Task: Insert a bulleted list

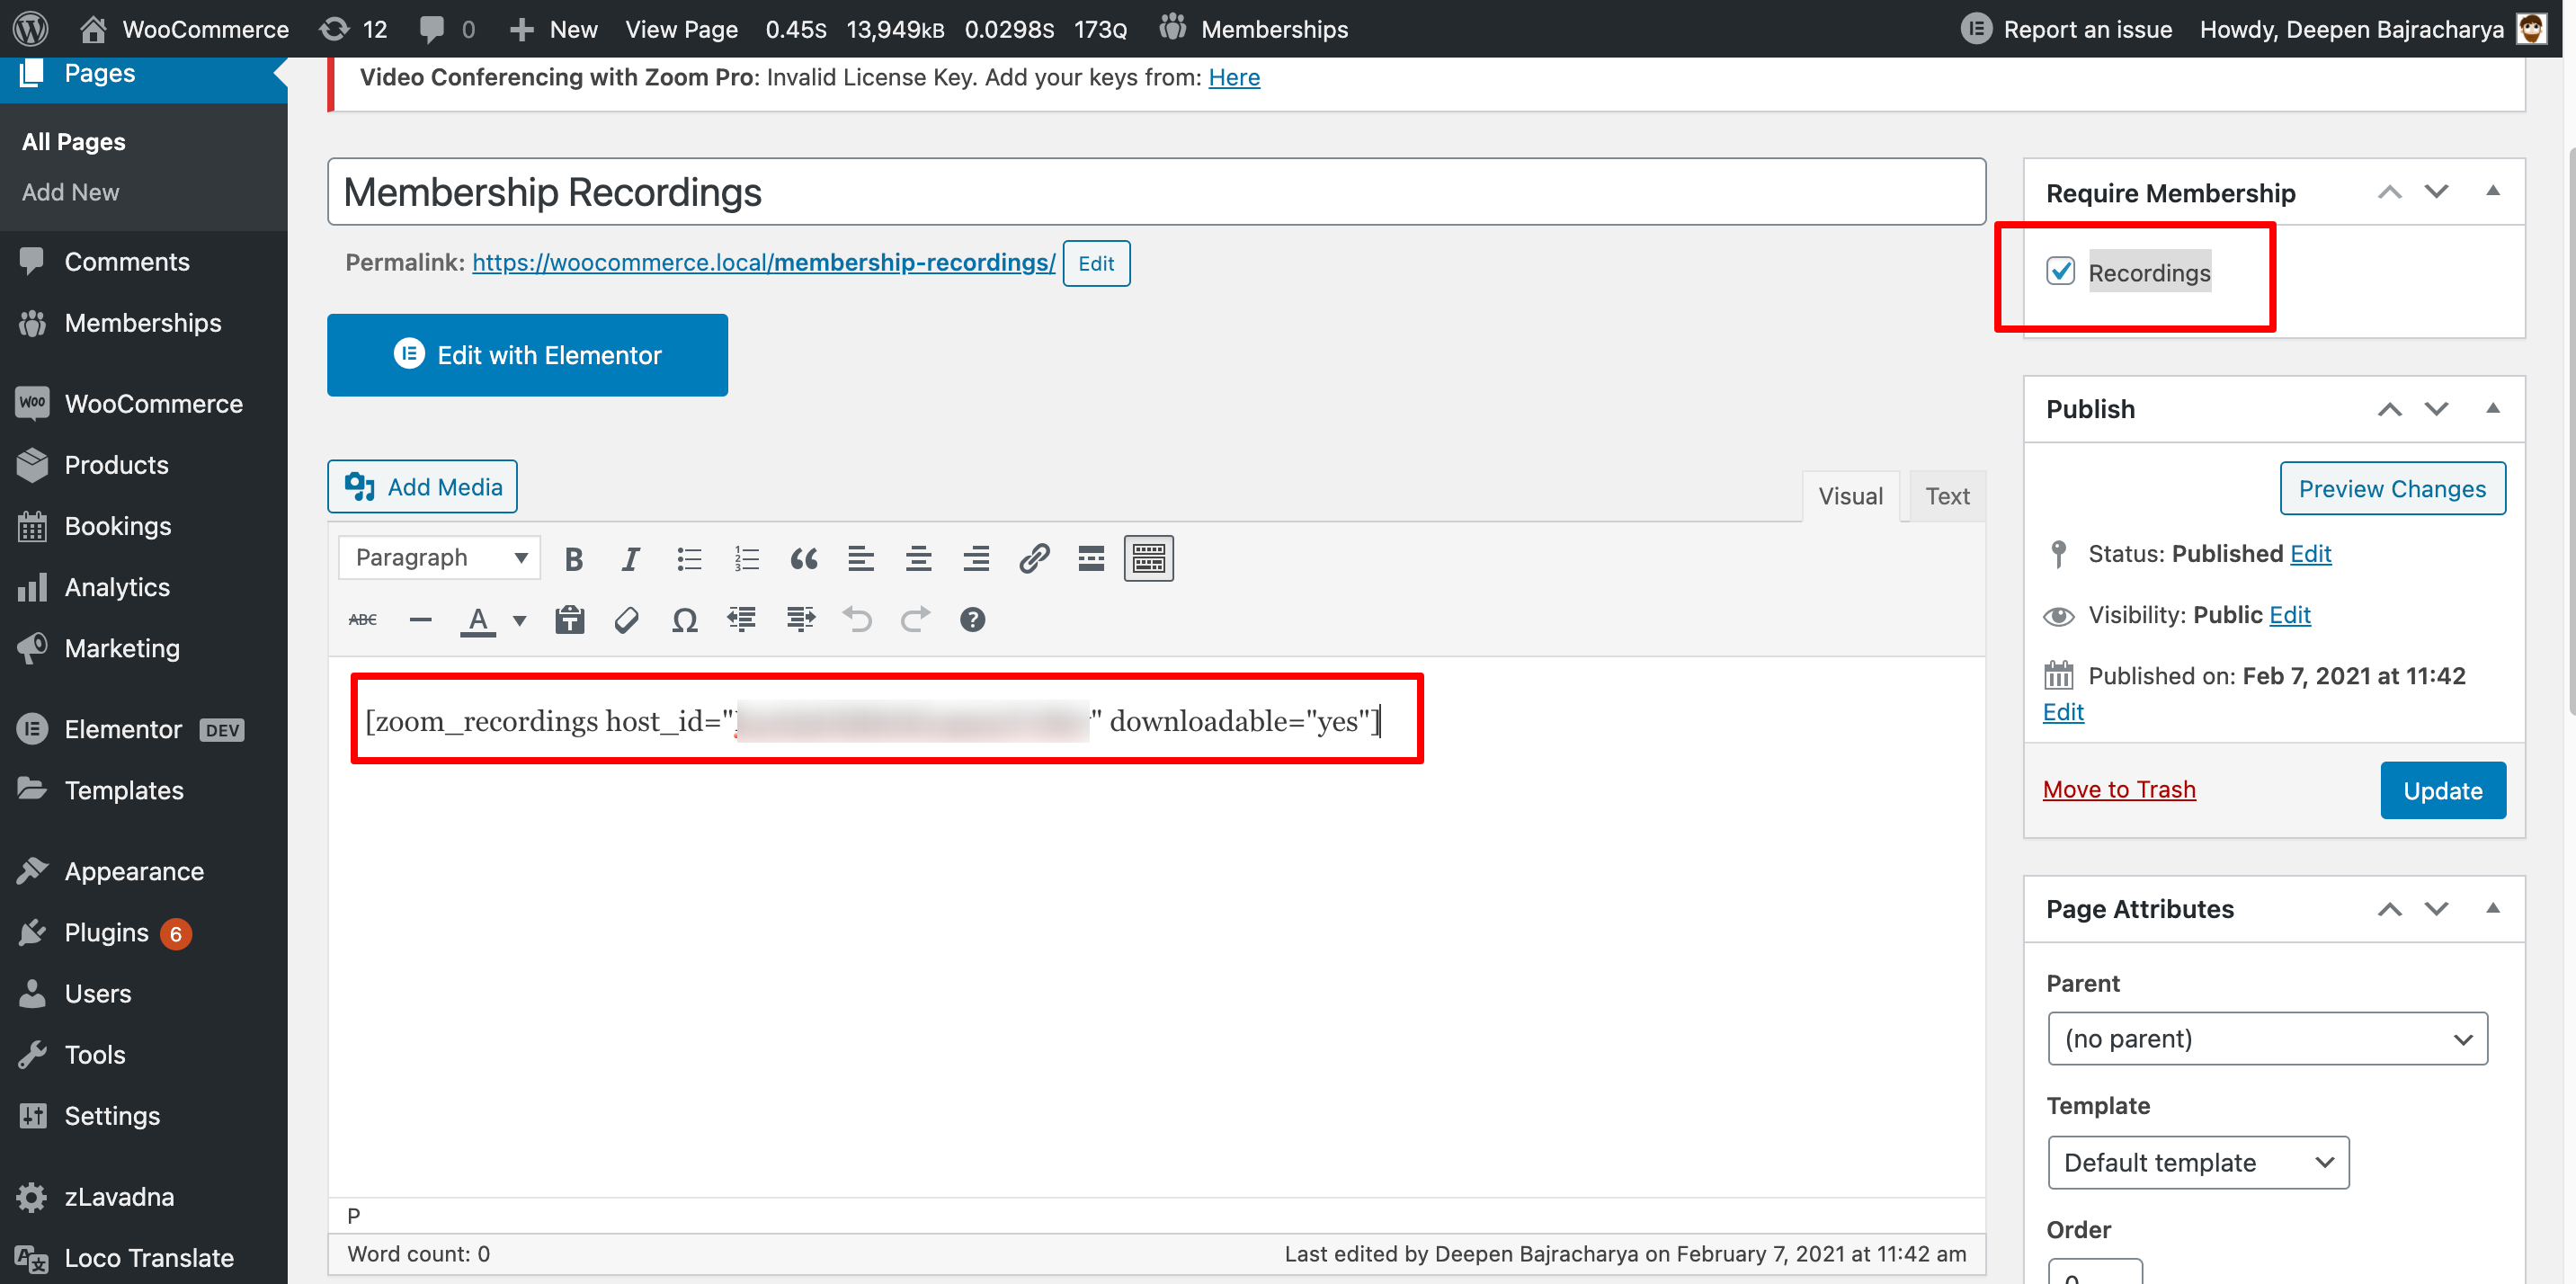Action: coord(688,558)
